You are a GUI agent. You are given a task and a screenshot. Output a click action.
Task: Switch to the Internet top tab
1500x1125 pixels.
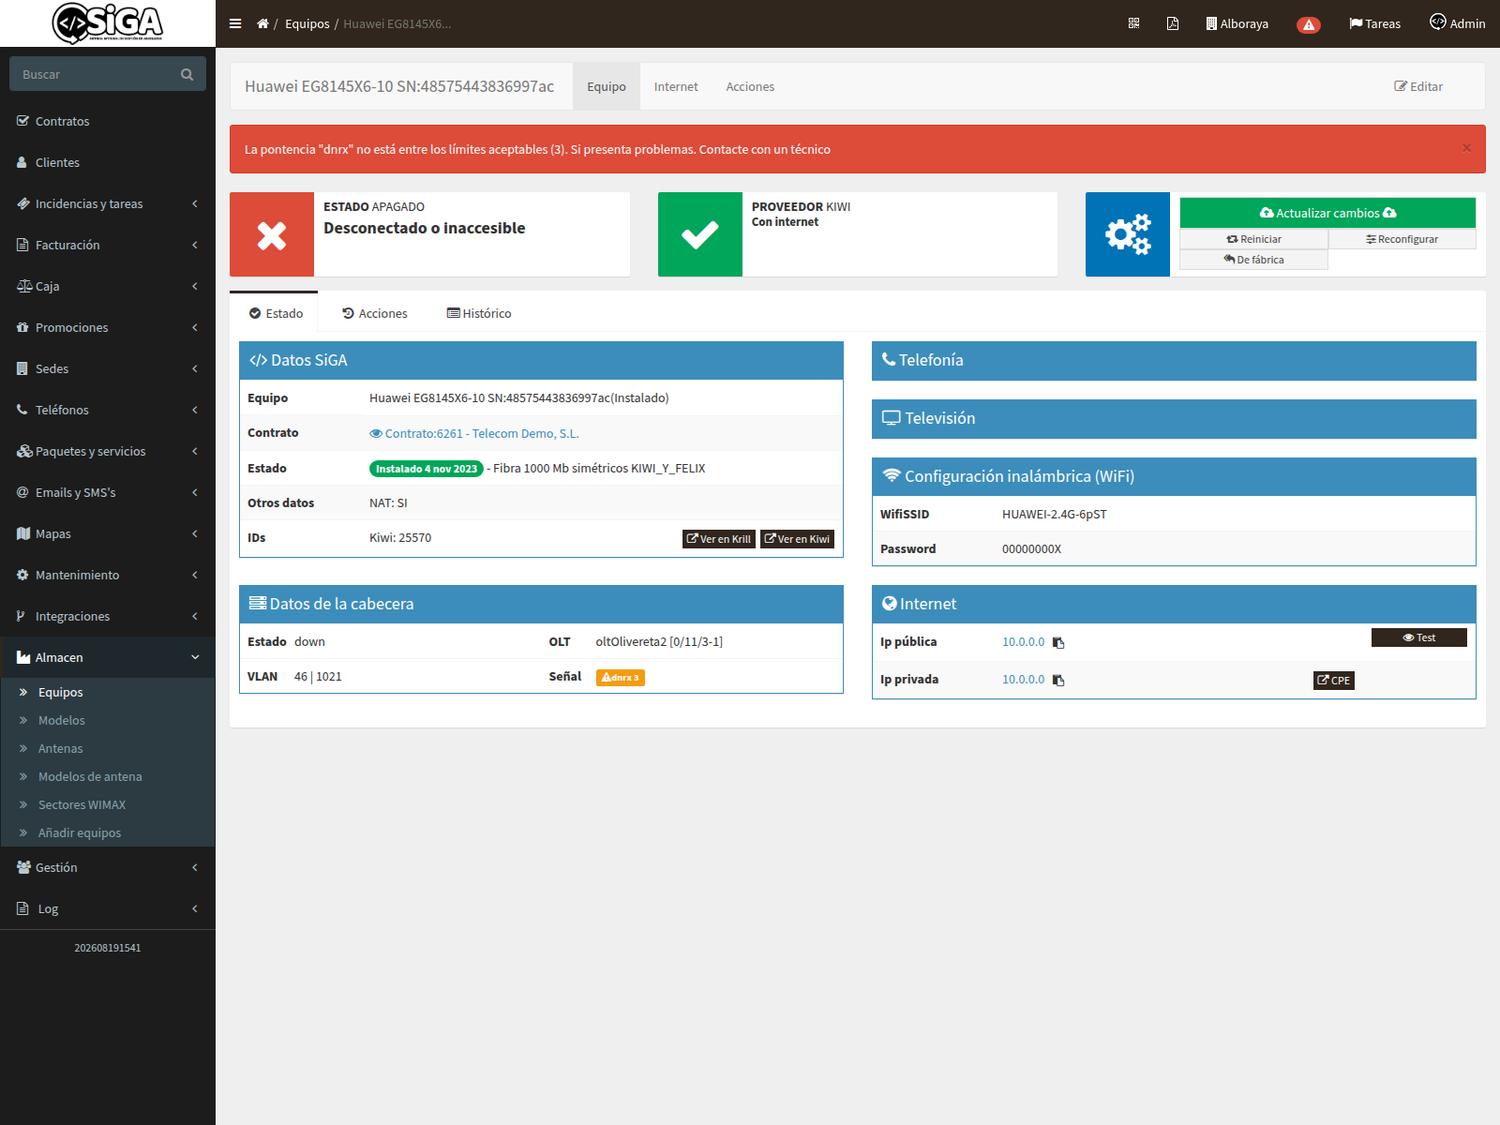click(676, 87)
